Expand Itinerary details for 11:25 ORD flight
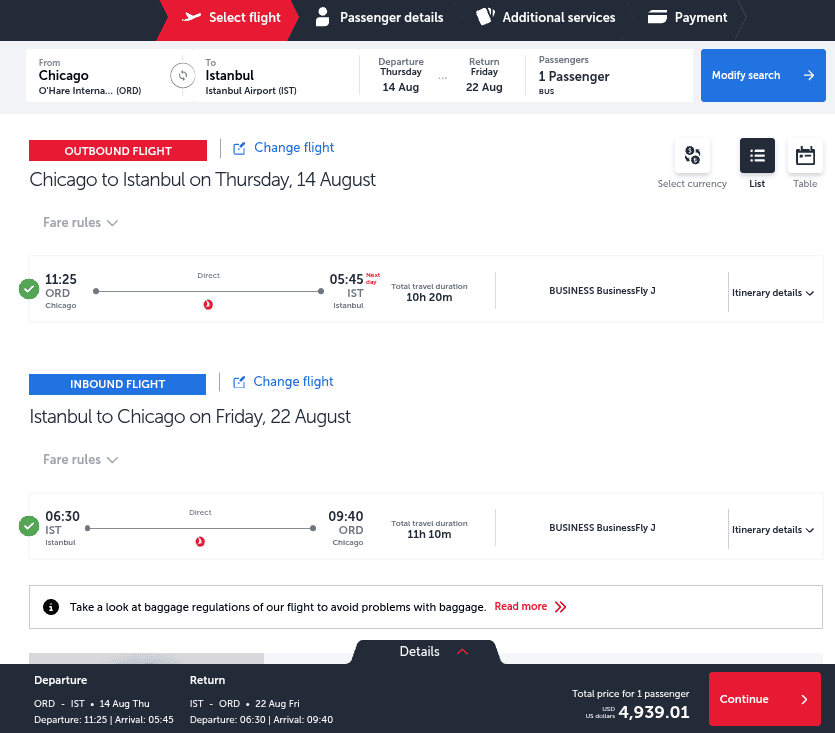The height and width of the screenshot is (733, 835). pyautogui.click(x=773, y=292)
